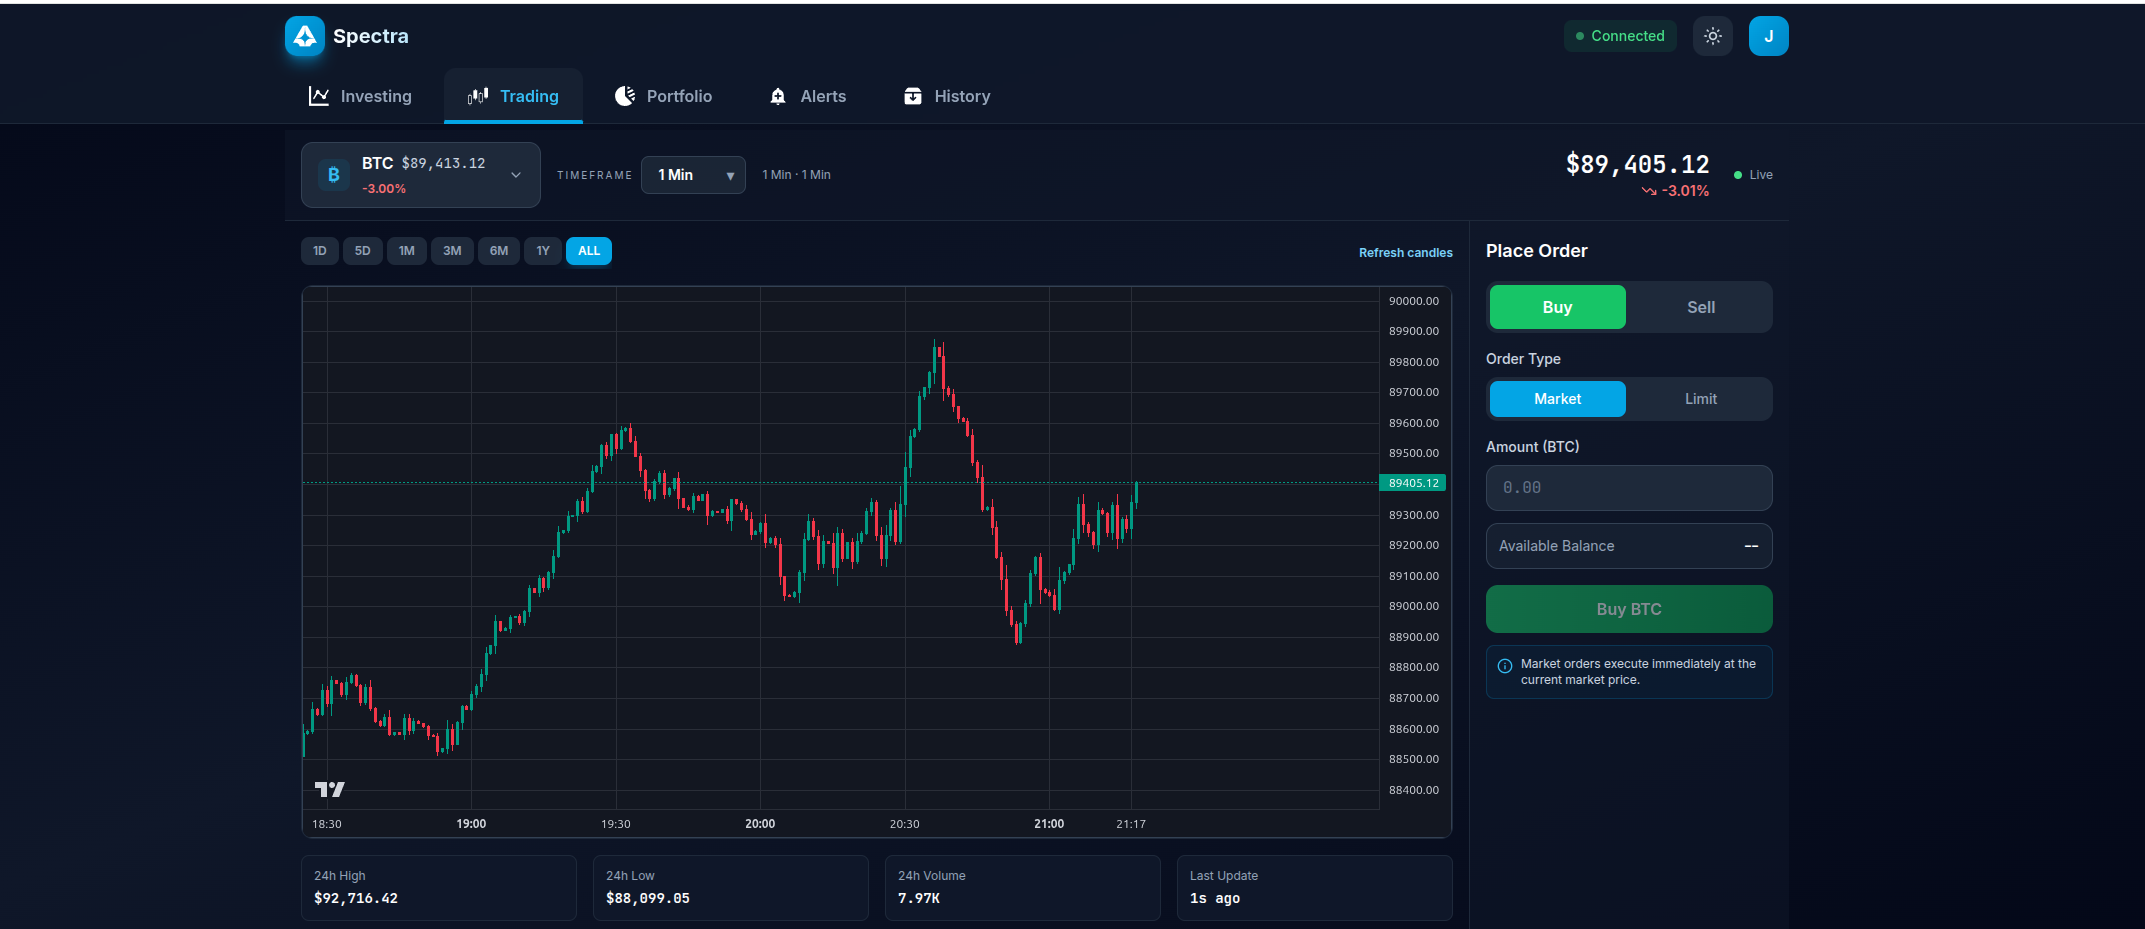Switch order side to Buy
This screenshot has height=929, width=2145.
1558,307
